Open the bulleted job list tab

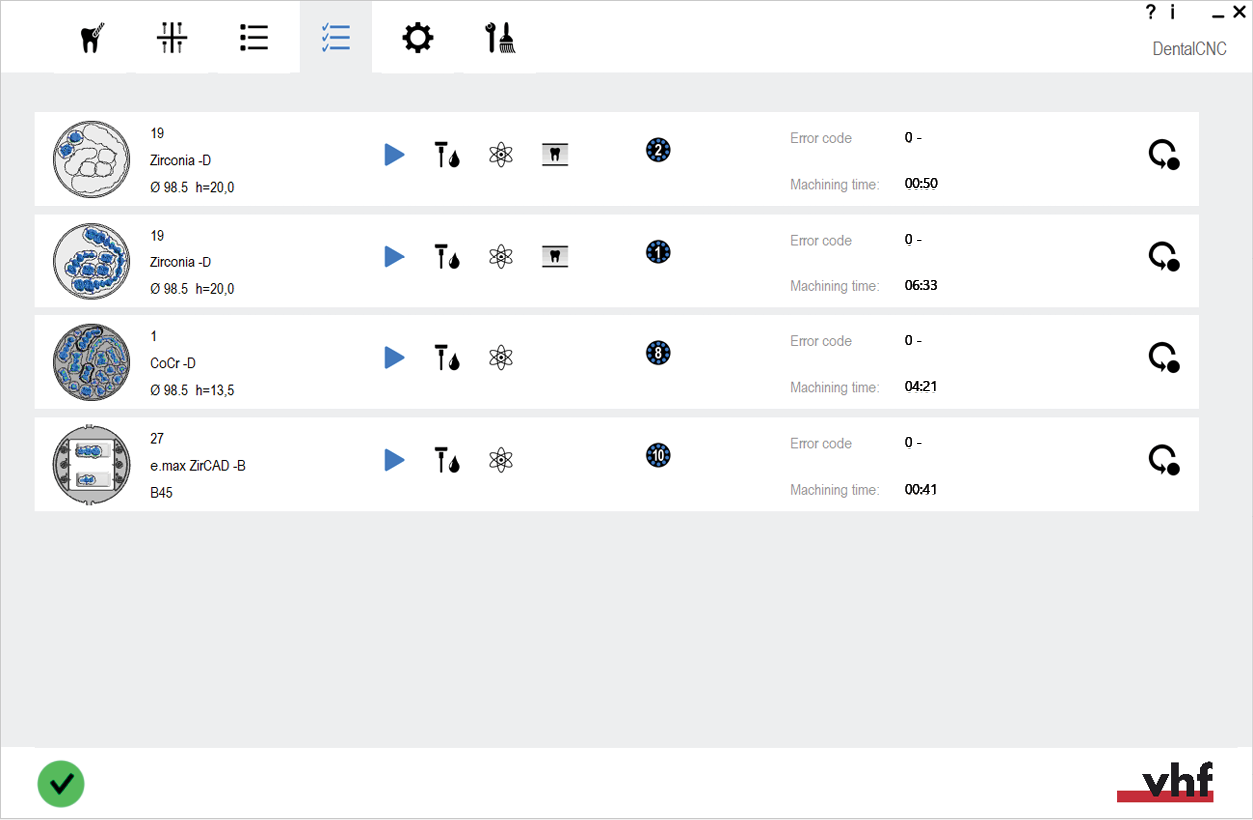tap(254, 38)
